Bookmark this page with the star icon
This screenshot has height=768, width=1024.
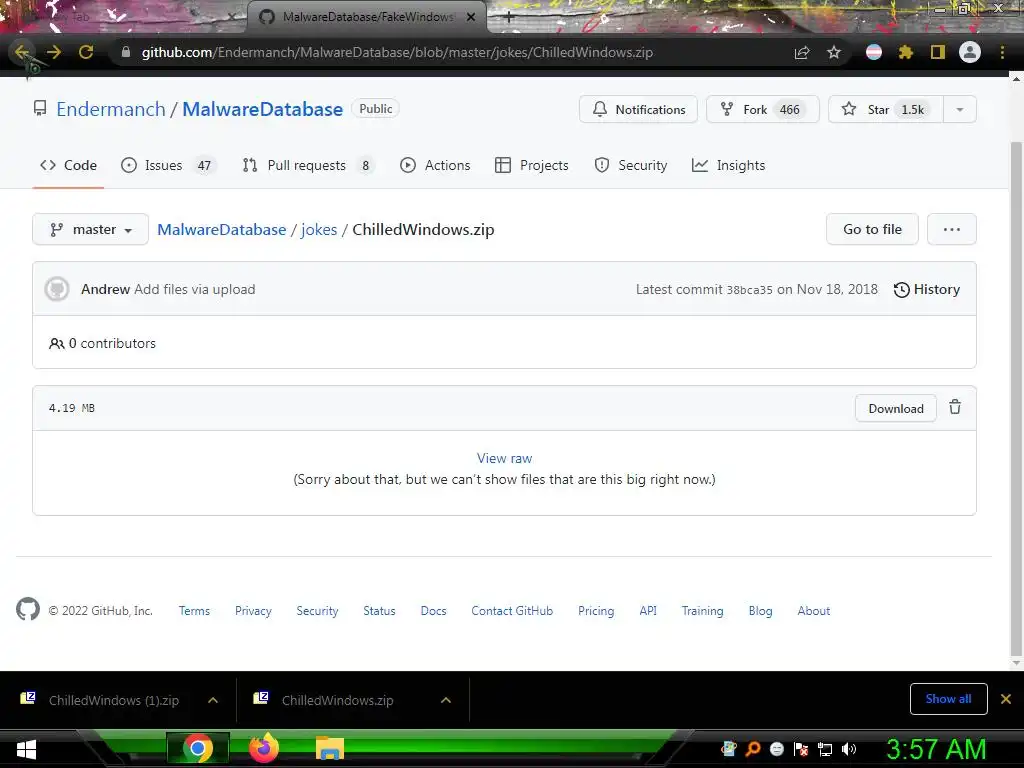click(834, 52)
